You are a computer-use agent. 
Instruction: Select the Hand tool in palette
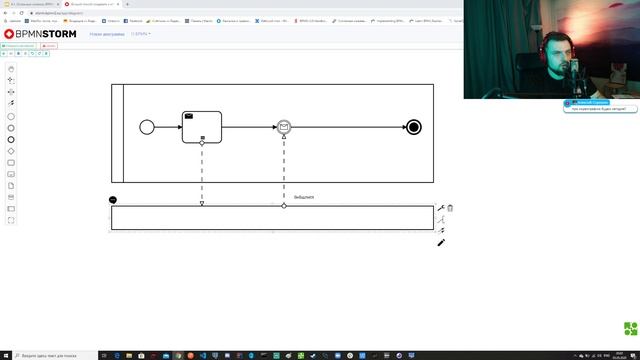pyautogui.click(x=11, y=69)
